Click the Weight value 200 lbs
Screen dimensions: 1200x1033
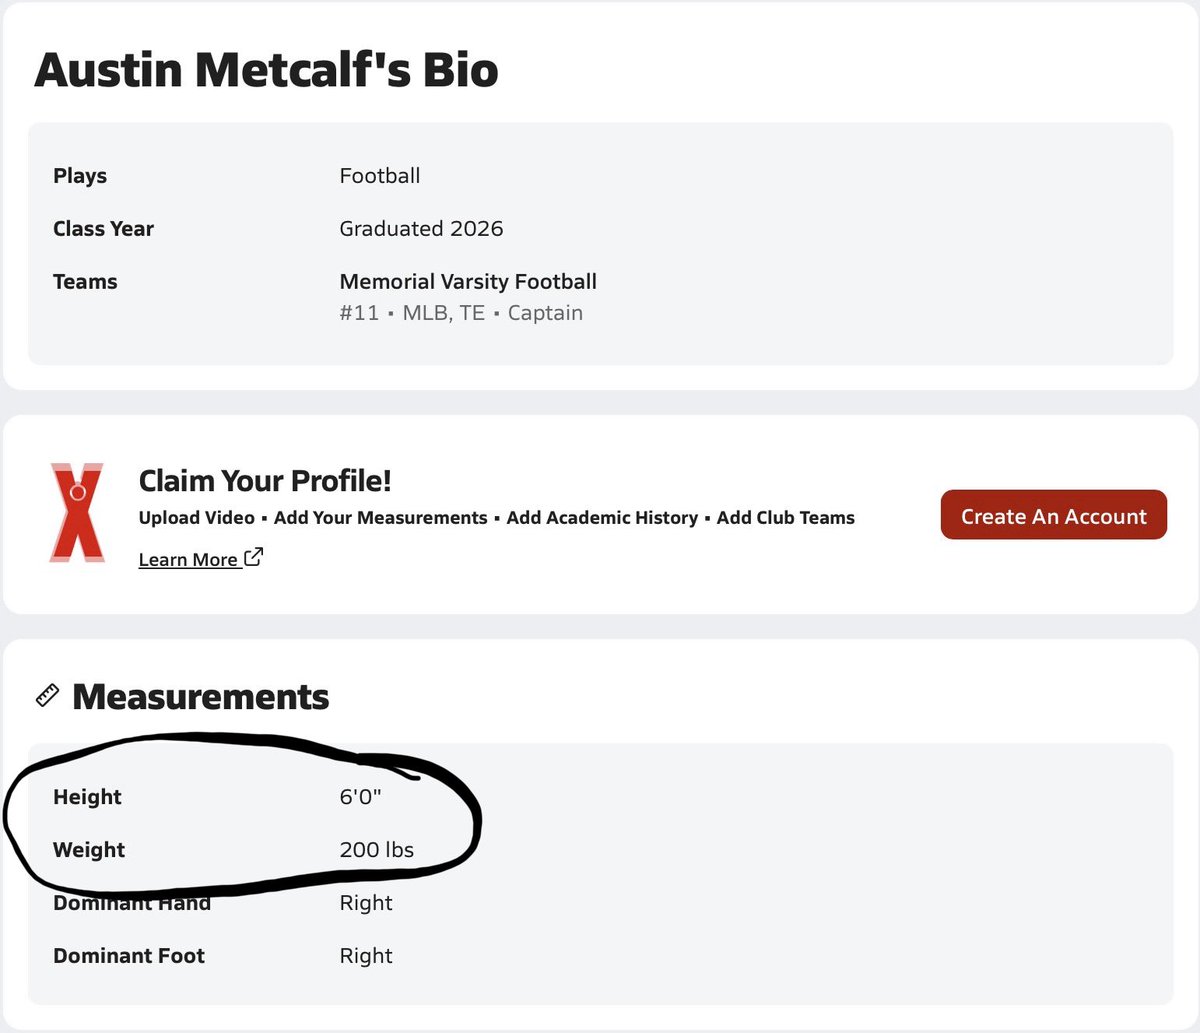click(377, 850)
